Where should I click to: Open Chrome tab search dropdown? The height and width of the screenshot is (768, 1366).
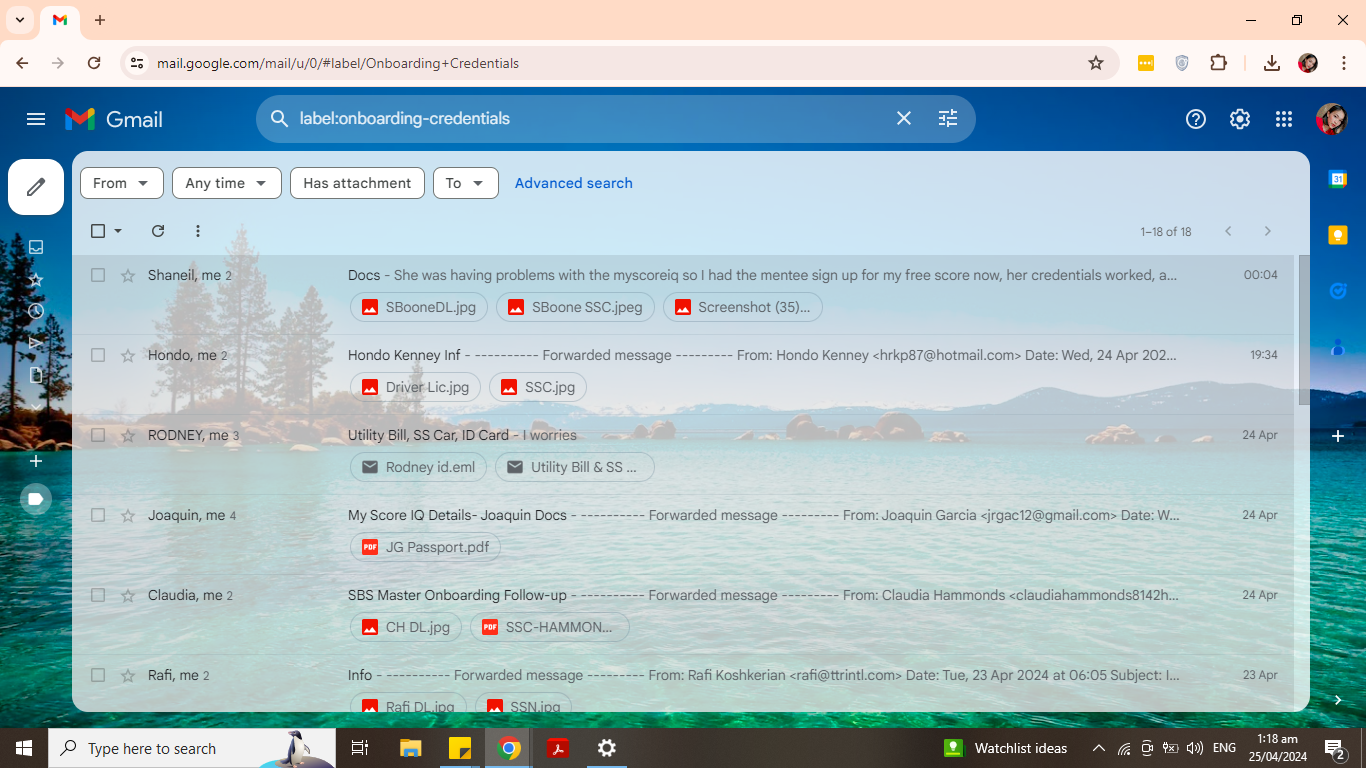(20, 20)
